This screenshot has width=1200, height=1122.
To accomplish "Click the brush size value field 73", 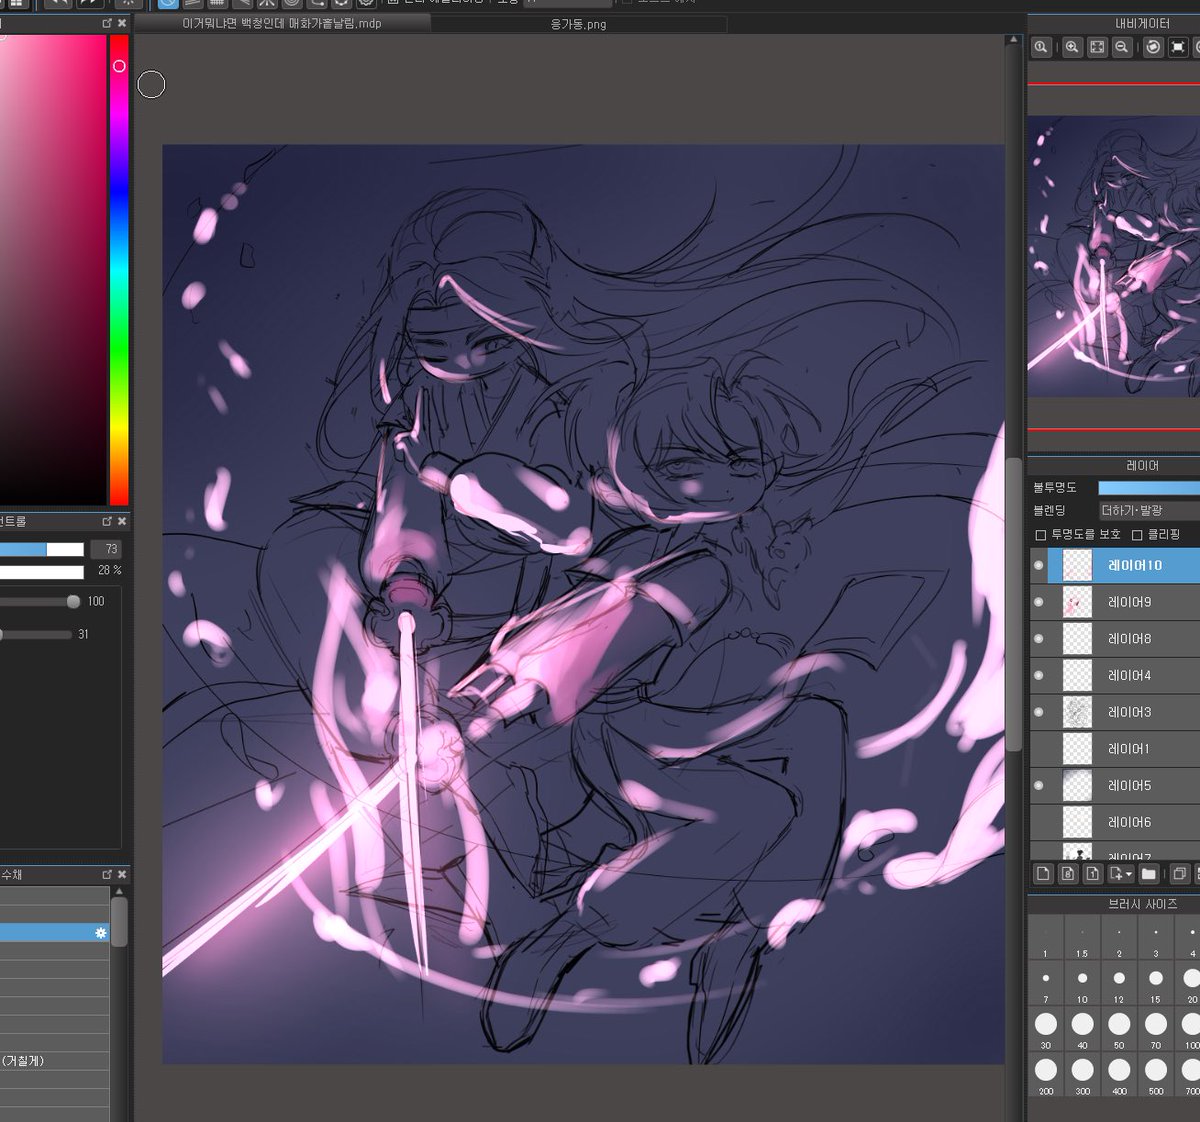I will coord(105,549).
